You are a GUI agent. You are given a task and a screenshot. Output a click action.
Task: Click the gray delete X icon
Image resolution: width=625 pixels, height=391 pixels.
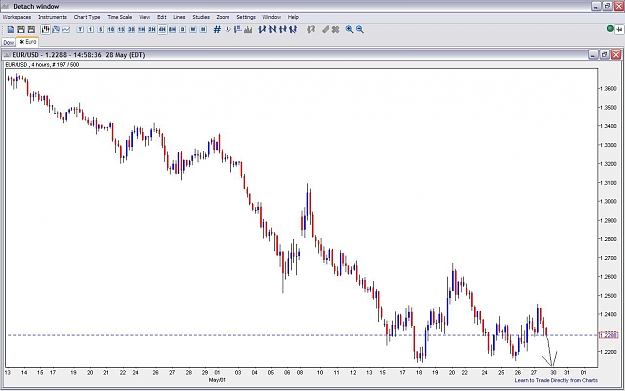click(336, 29)
